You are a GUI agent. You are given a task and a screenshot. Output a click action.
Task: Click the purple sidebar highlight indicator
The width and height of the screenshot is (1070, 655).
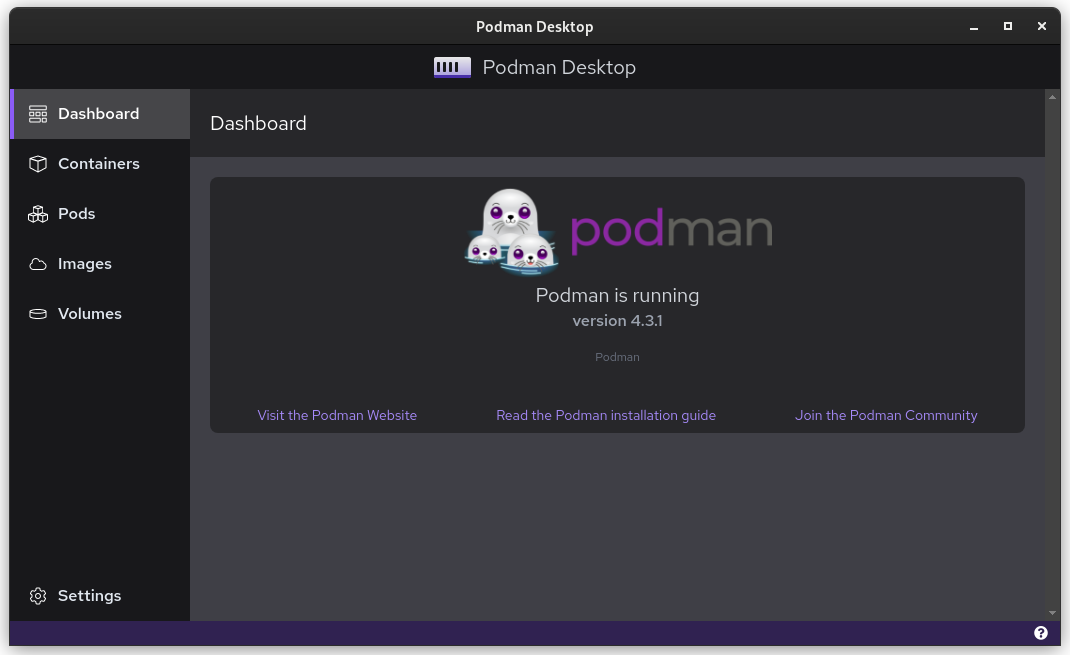12,113
